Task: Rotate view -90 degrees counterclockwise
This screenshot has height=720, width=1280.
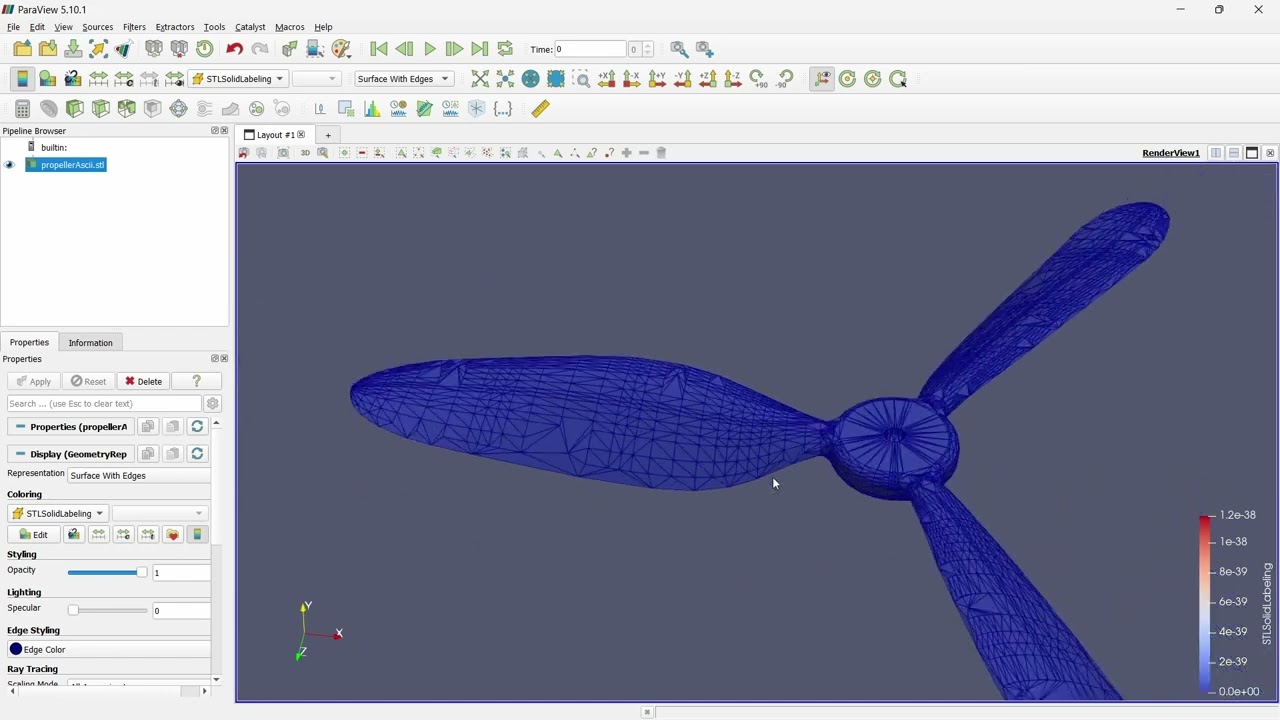Action: 785,79
